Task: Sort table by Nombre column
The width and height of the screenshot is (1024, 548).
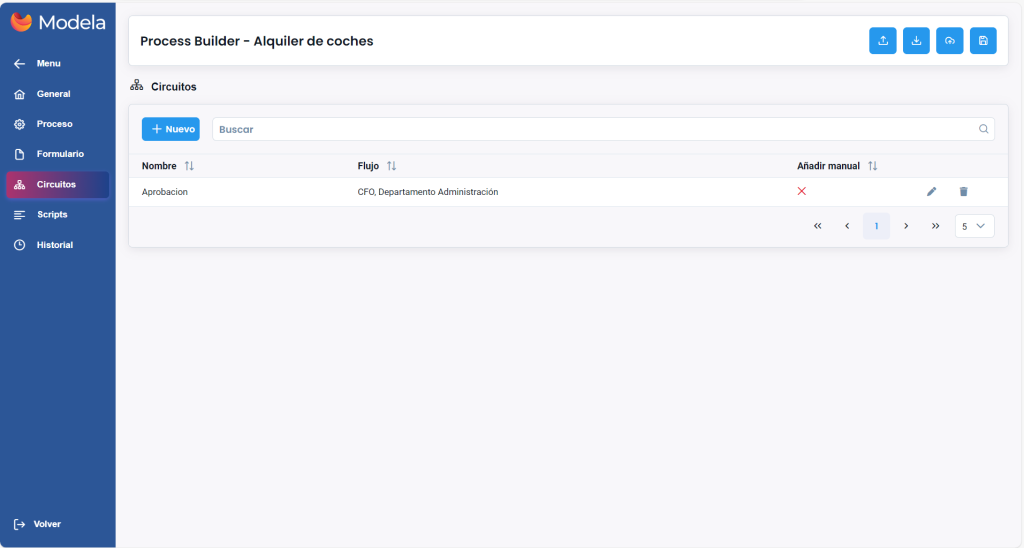Action: (189, 166)
